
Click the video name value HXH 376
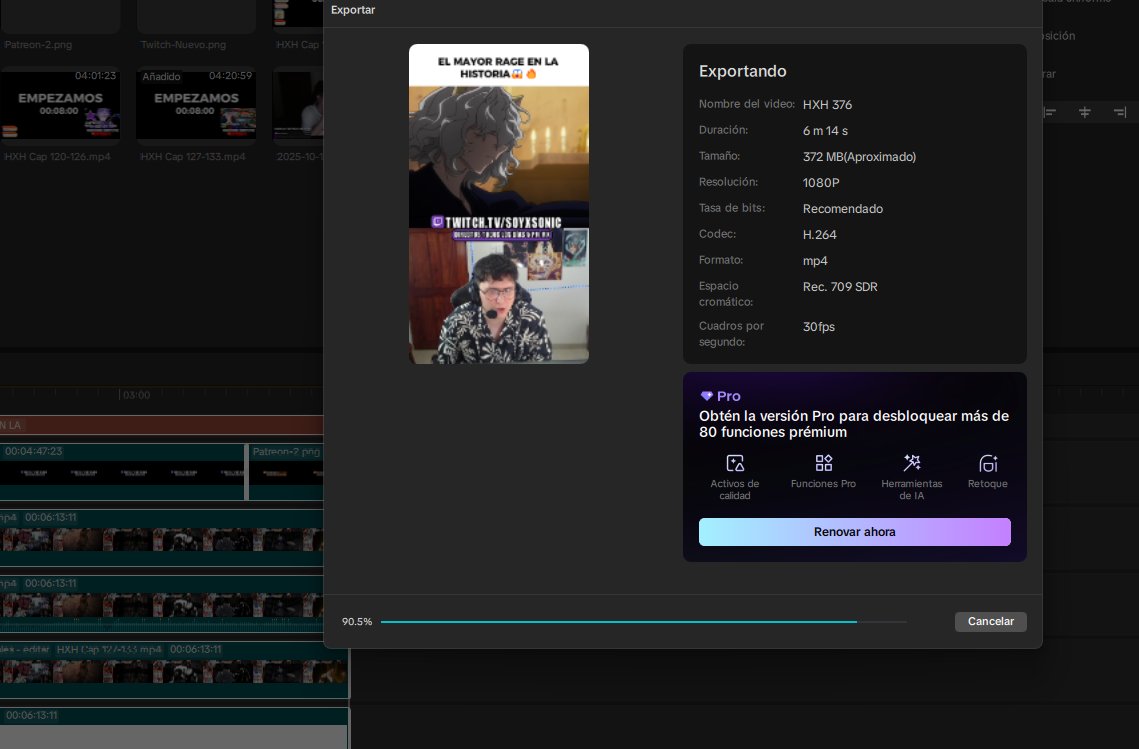827,105
